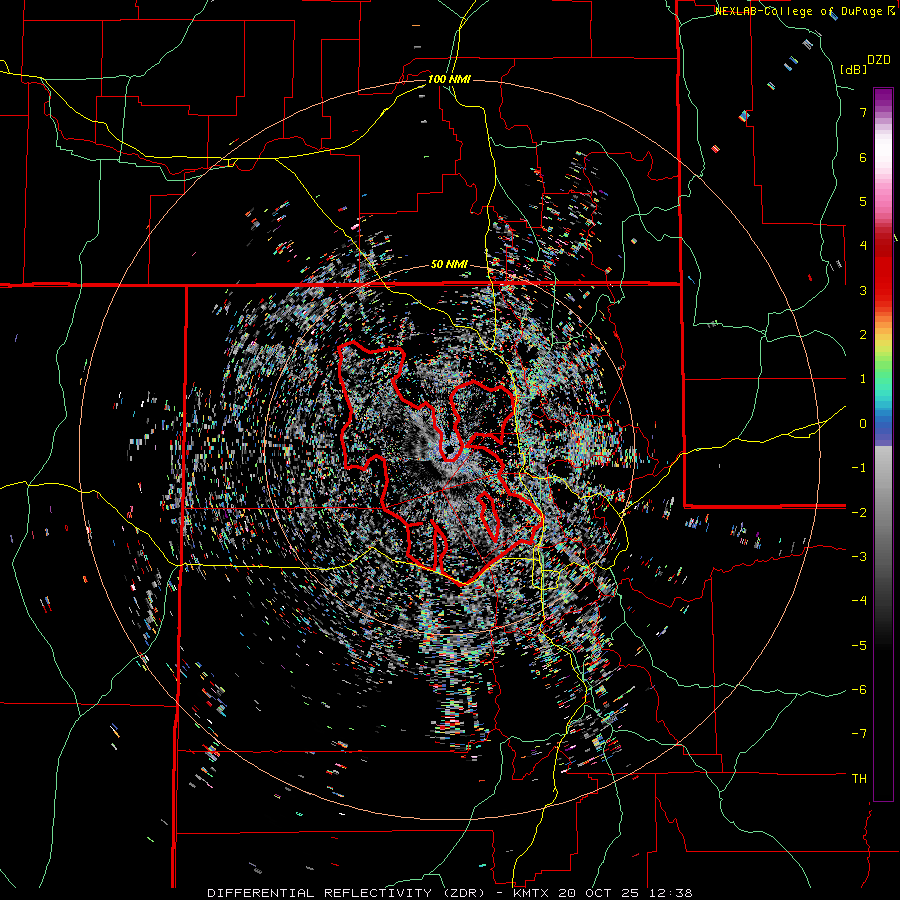Click the -5 value on color scale
The width and height of the screenshot is (900, 900).
point(859,645)
